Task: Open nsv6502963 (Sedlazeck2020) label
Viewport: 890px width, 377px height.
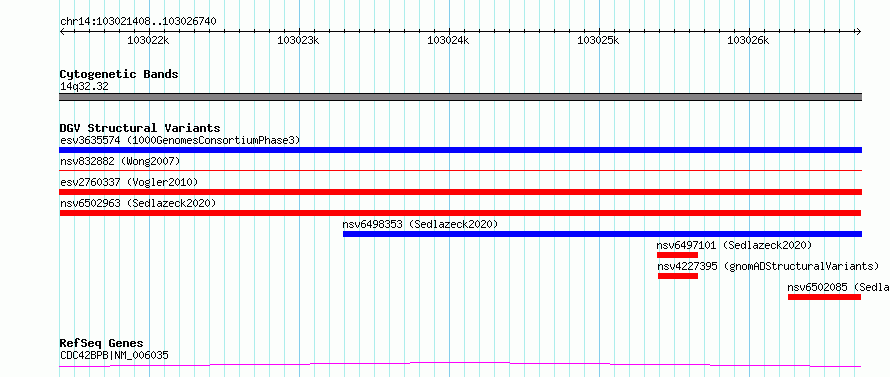Action: (138, 203)
